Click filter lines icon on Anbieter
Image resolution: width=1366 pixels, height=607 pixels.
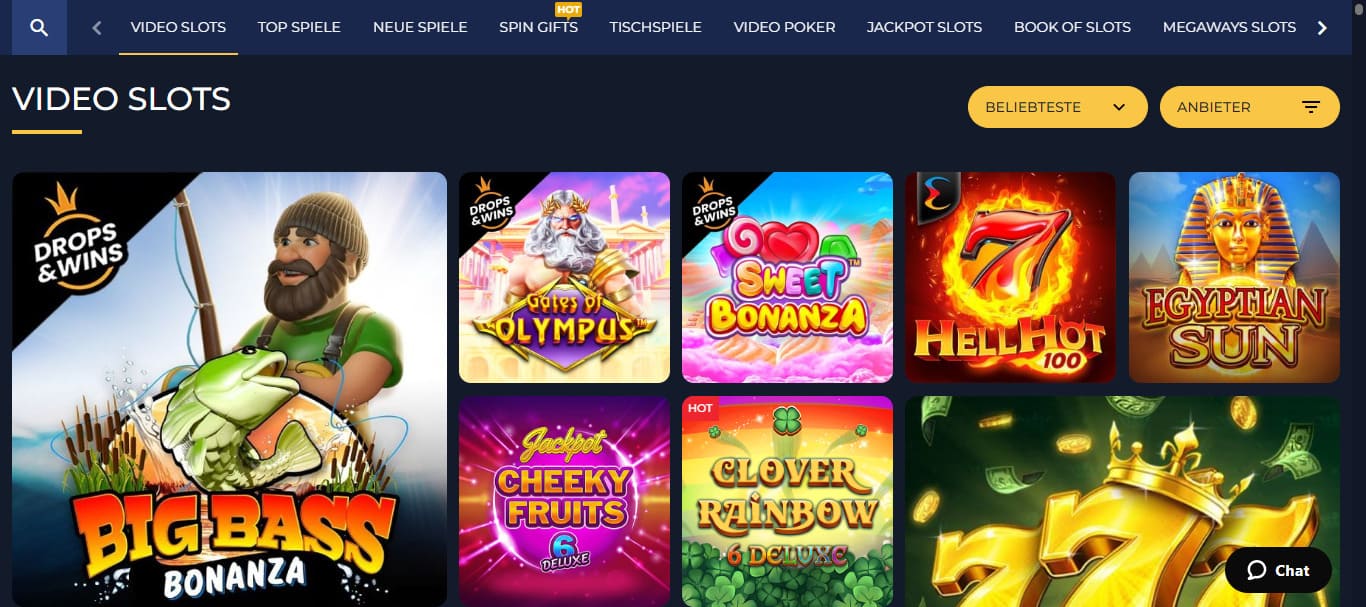tap(1311, 107)
